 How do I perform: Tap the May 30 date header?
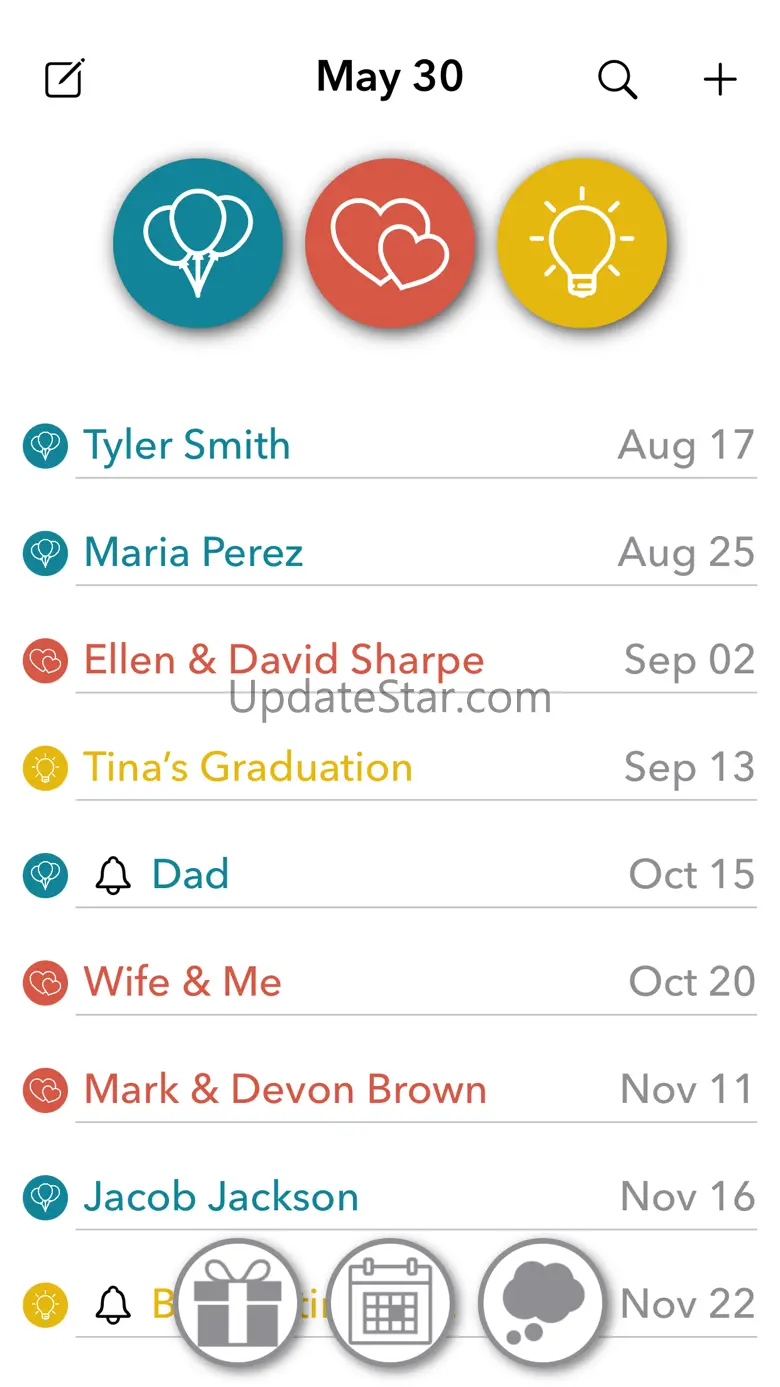pos(389,77)
